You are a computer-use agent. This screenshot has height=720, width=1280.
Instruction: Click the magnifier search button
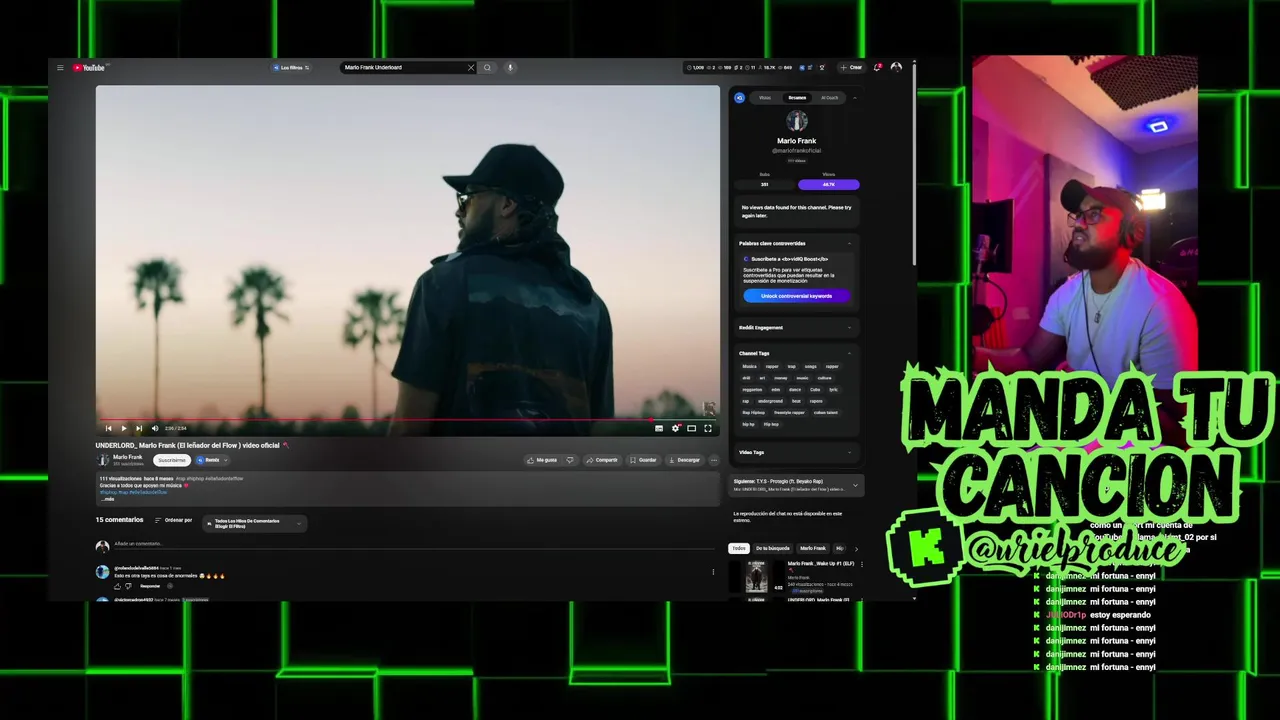coord(487,68)
